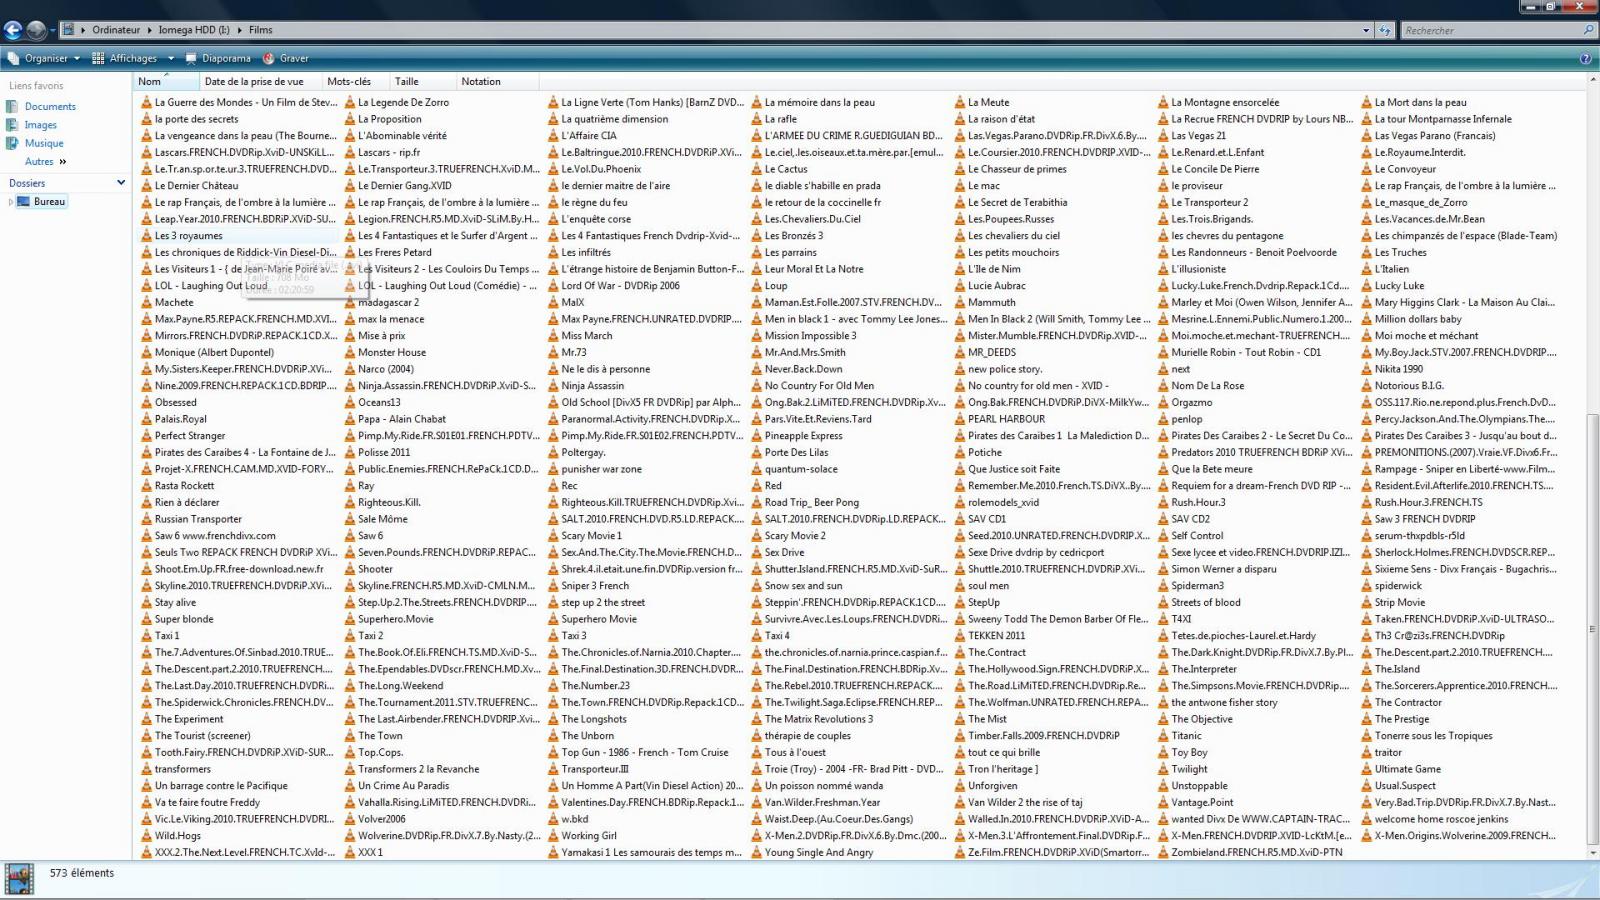Select Lord Of War - DVDRip 2006
This screenshot has width=1600, height=900.
pyautogui.click(x=620, y=285)
